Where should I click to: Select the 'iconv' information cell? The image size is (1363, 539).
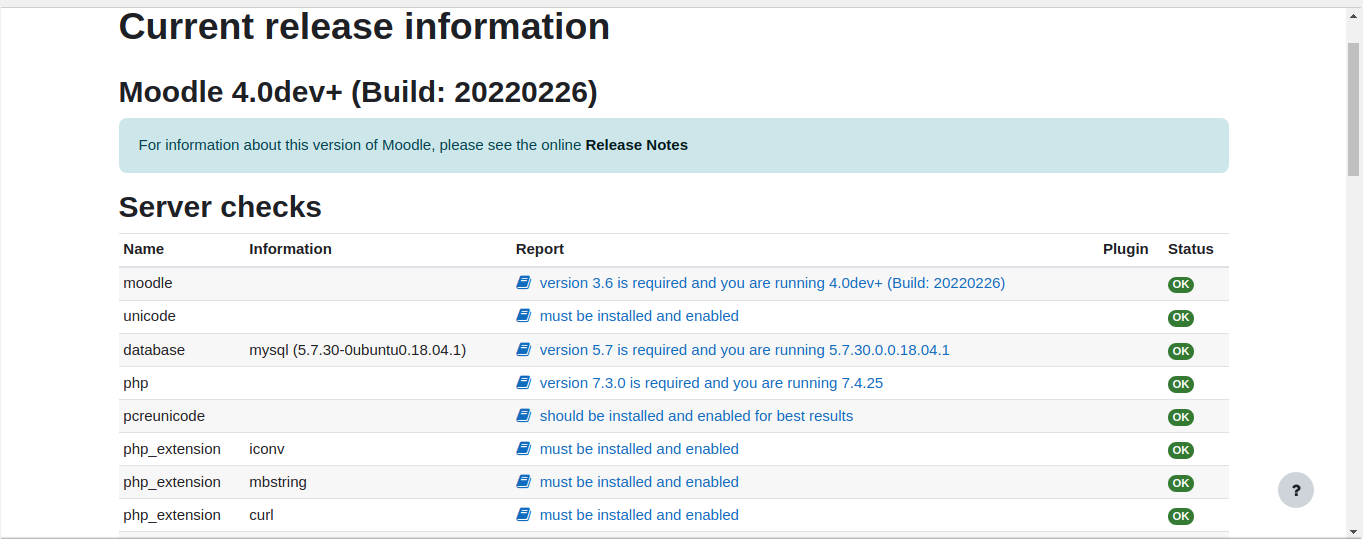tap(267, 449)
